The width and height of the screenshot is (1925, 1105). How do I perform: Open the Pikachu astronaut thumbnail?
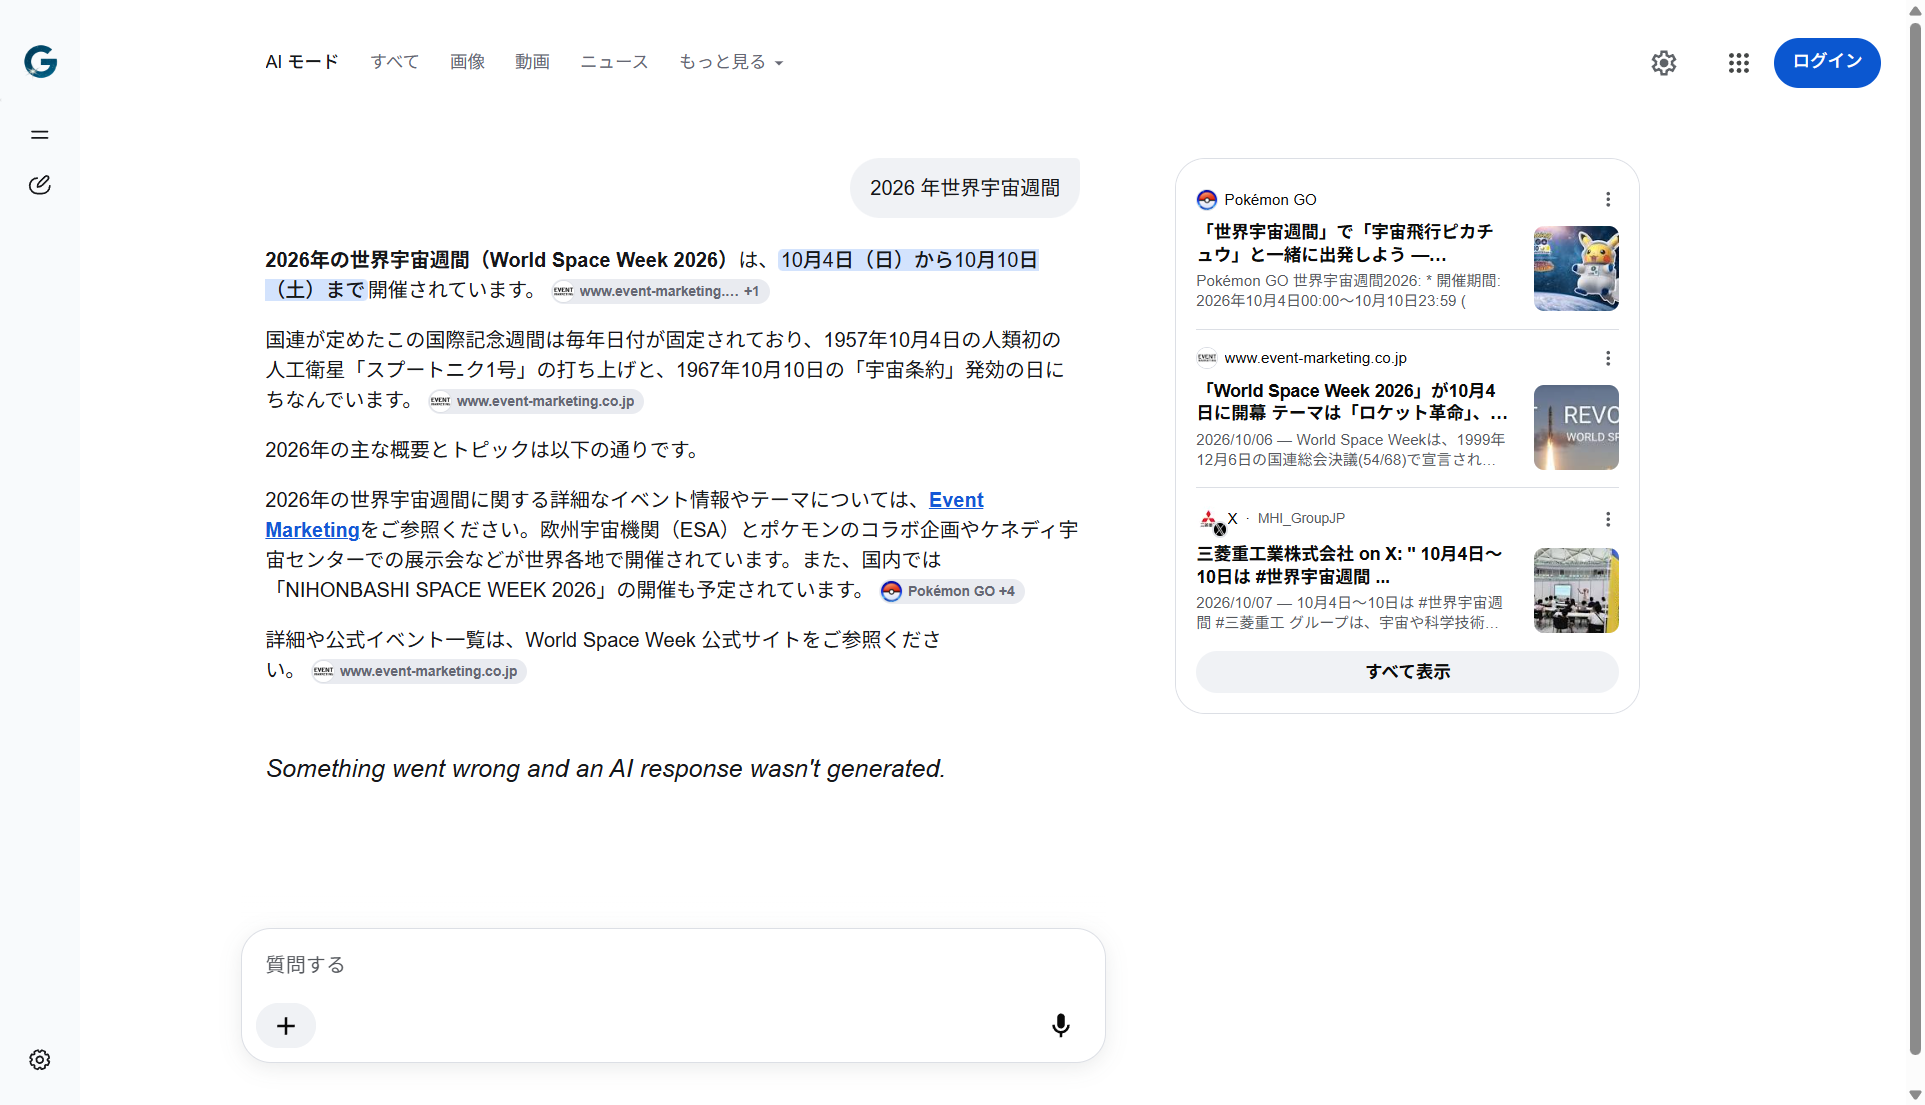pyautogui.click(x=1576, y=268)
